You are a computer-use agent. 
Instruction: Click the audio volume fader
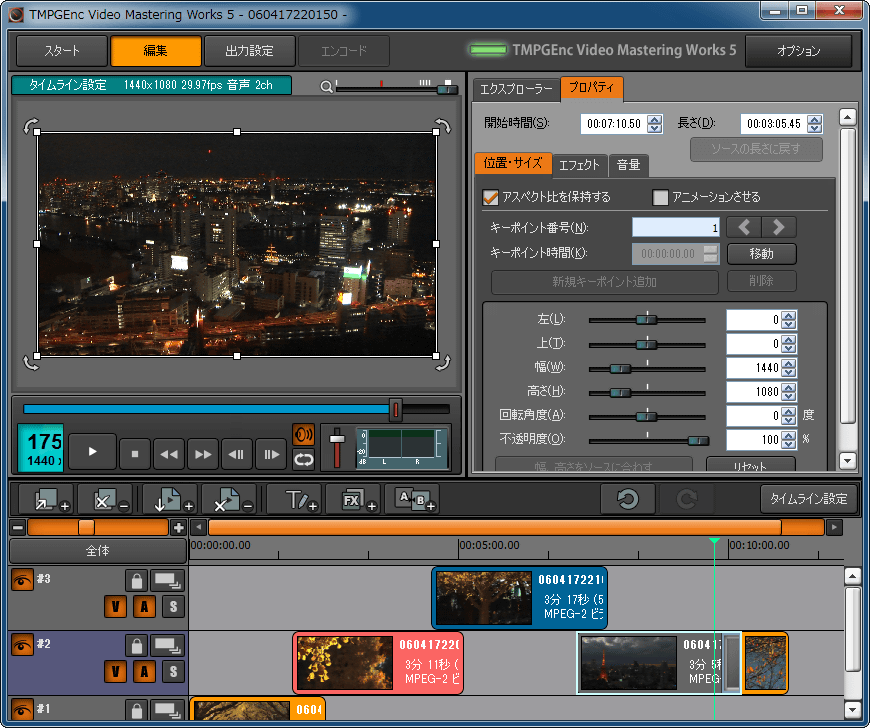337,439
